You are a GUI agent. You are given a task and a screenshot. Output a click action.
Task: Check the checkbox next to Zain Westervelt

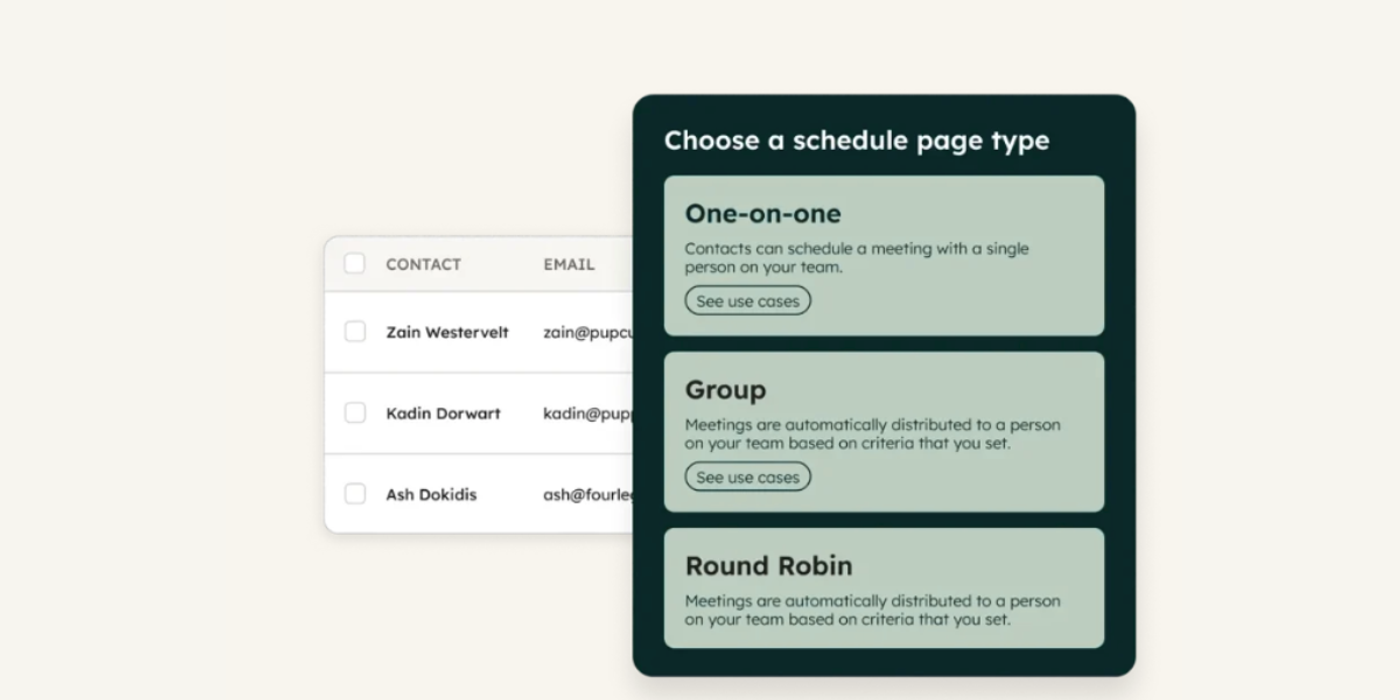355,331
